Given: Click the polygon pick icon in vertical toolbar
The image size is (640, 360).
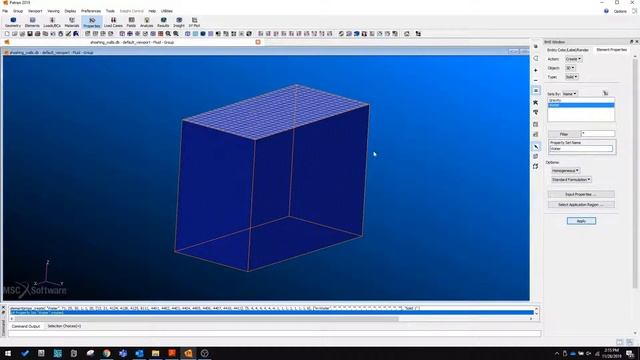Looking at the screenshot, I should pos(536,58).
